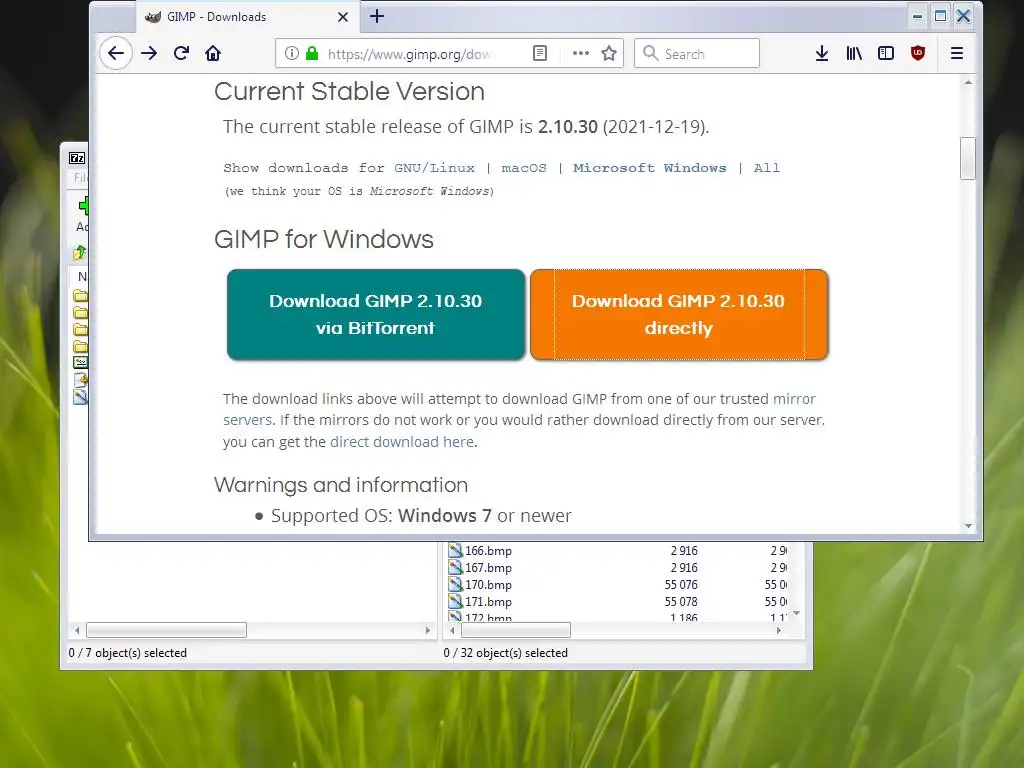Image resolution: width=1024 pixels, height=768 pixels.
Task: Toggle the Firefox sidebar icon
Action: click(x=886, y=54)
